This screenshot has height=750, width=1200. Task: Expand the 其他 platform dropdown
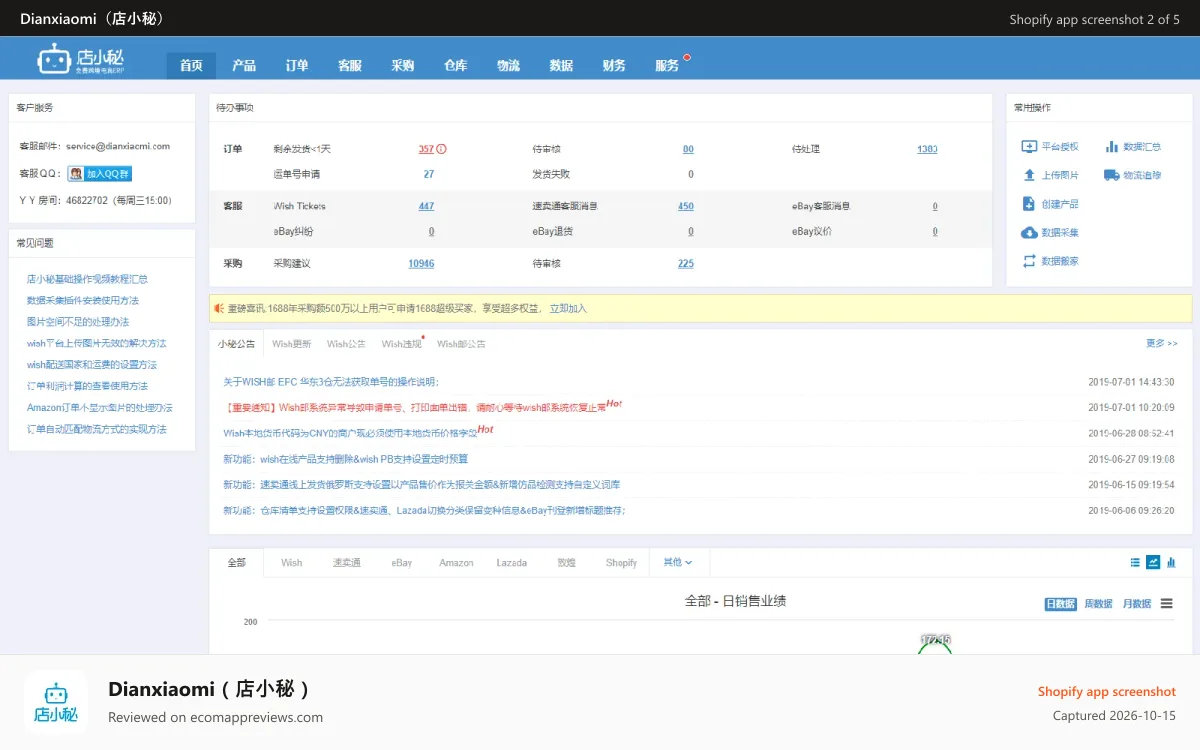(678, 562)
